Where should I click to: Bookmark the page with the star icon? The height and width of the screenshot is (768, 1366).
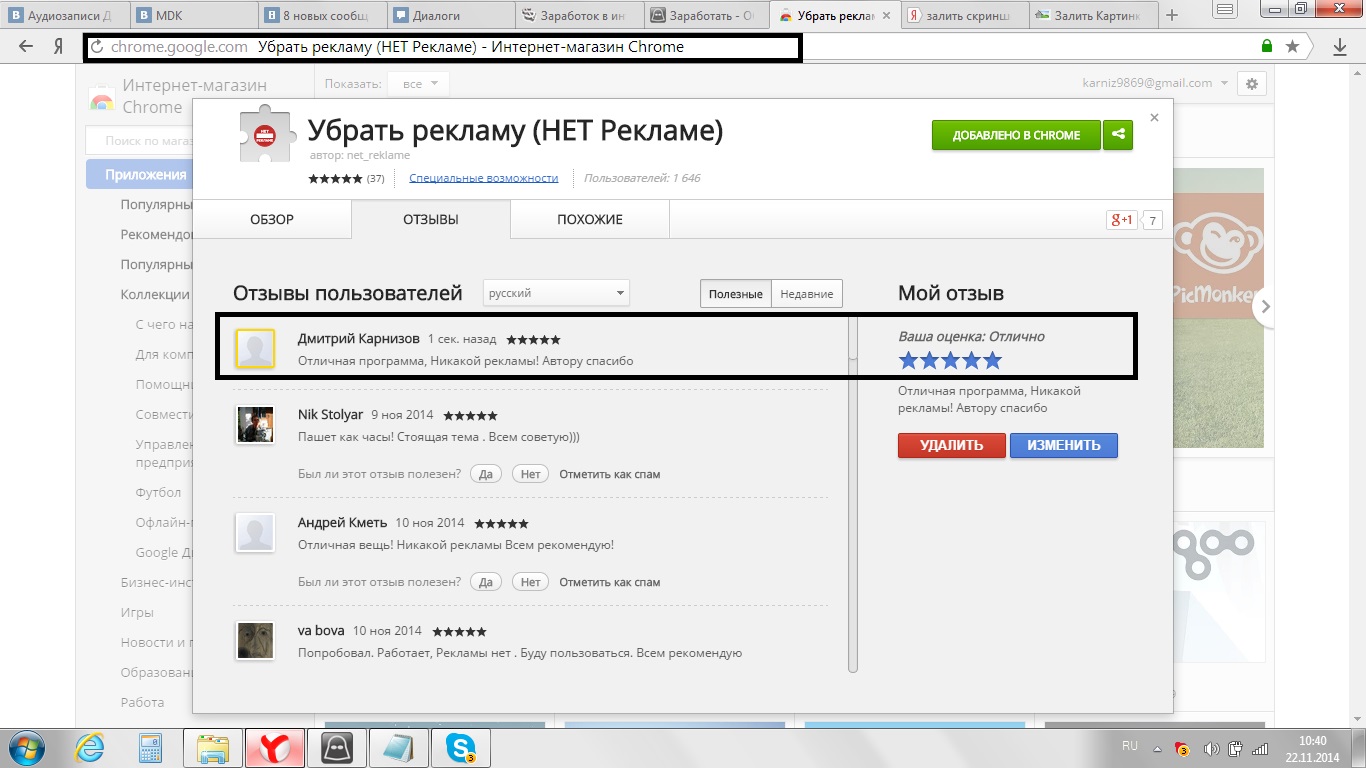pyautogui.click(x=1293, y=47)
